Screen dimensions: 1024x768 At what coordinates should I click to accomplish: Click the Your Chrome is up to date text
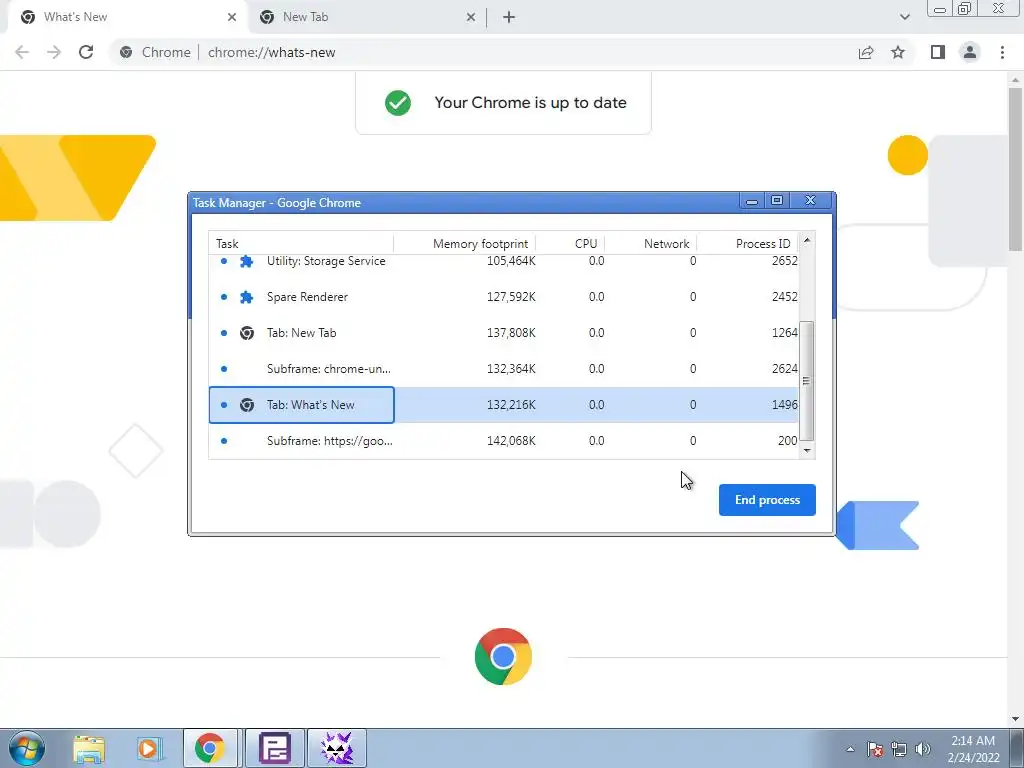coord(530,103)
